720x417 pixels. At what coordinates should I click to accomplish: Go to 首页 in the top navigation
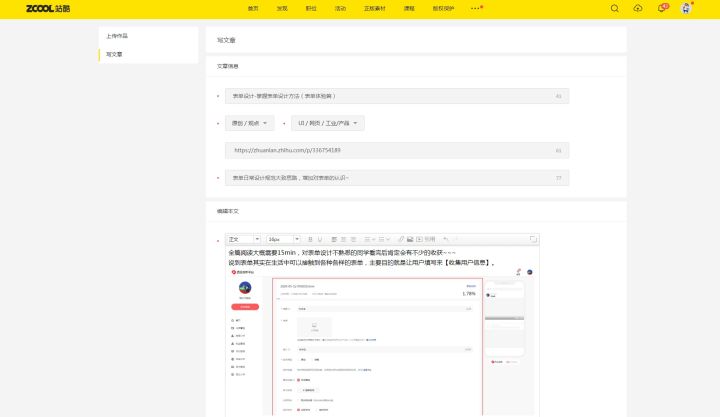point(253,8)
